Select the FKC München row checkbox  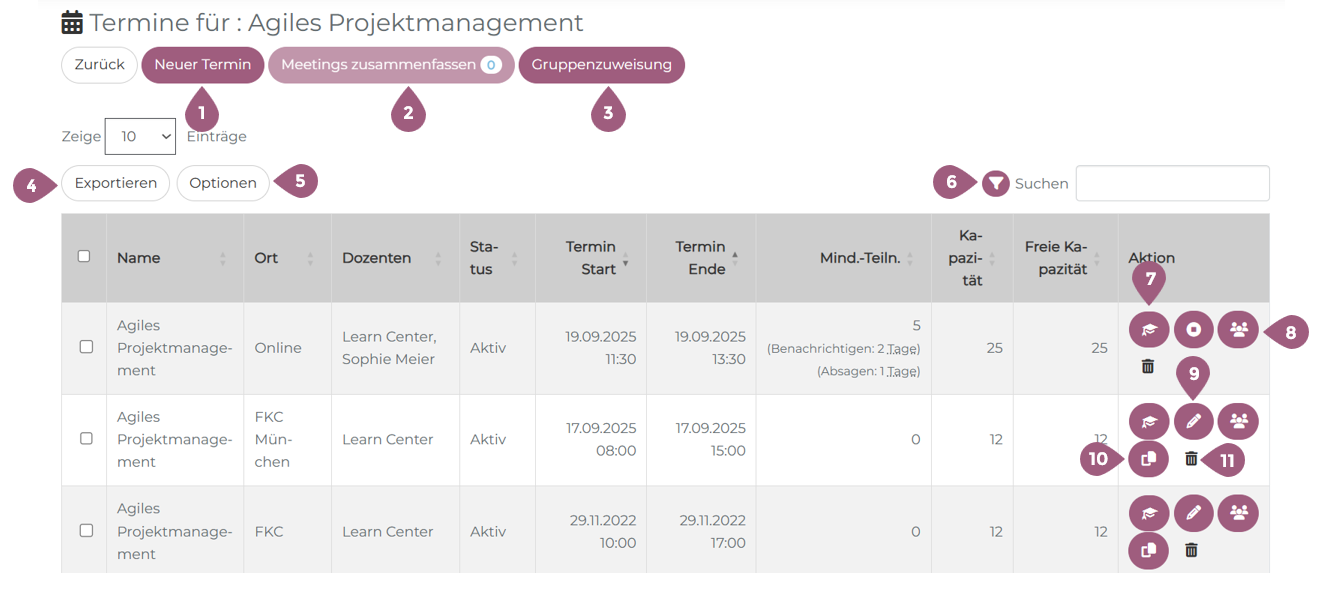pyautogui.click(x=86, y=439)
